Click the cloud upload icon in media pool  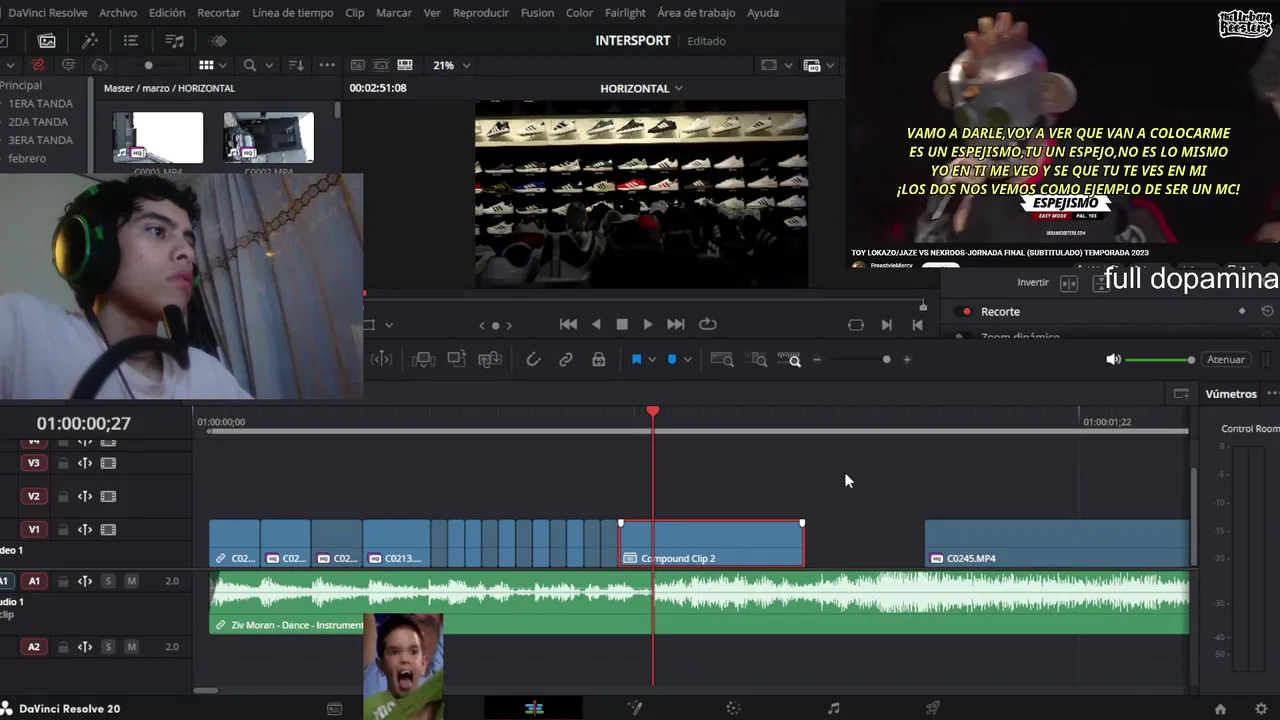tap(99, 65)
